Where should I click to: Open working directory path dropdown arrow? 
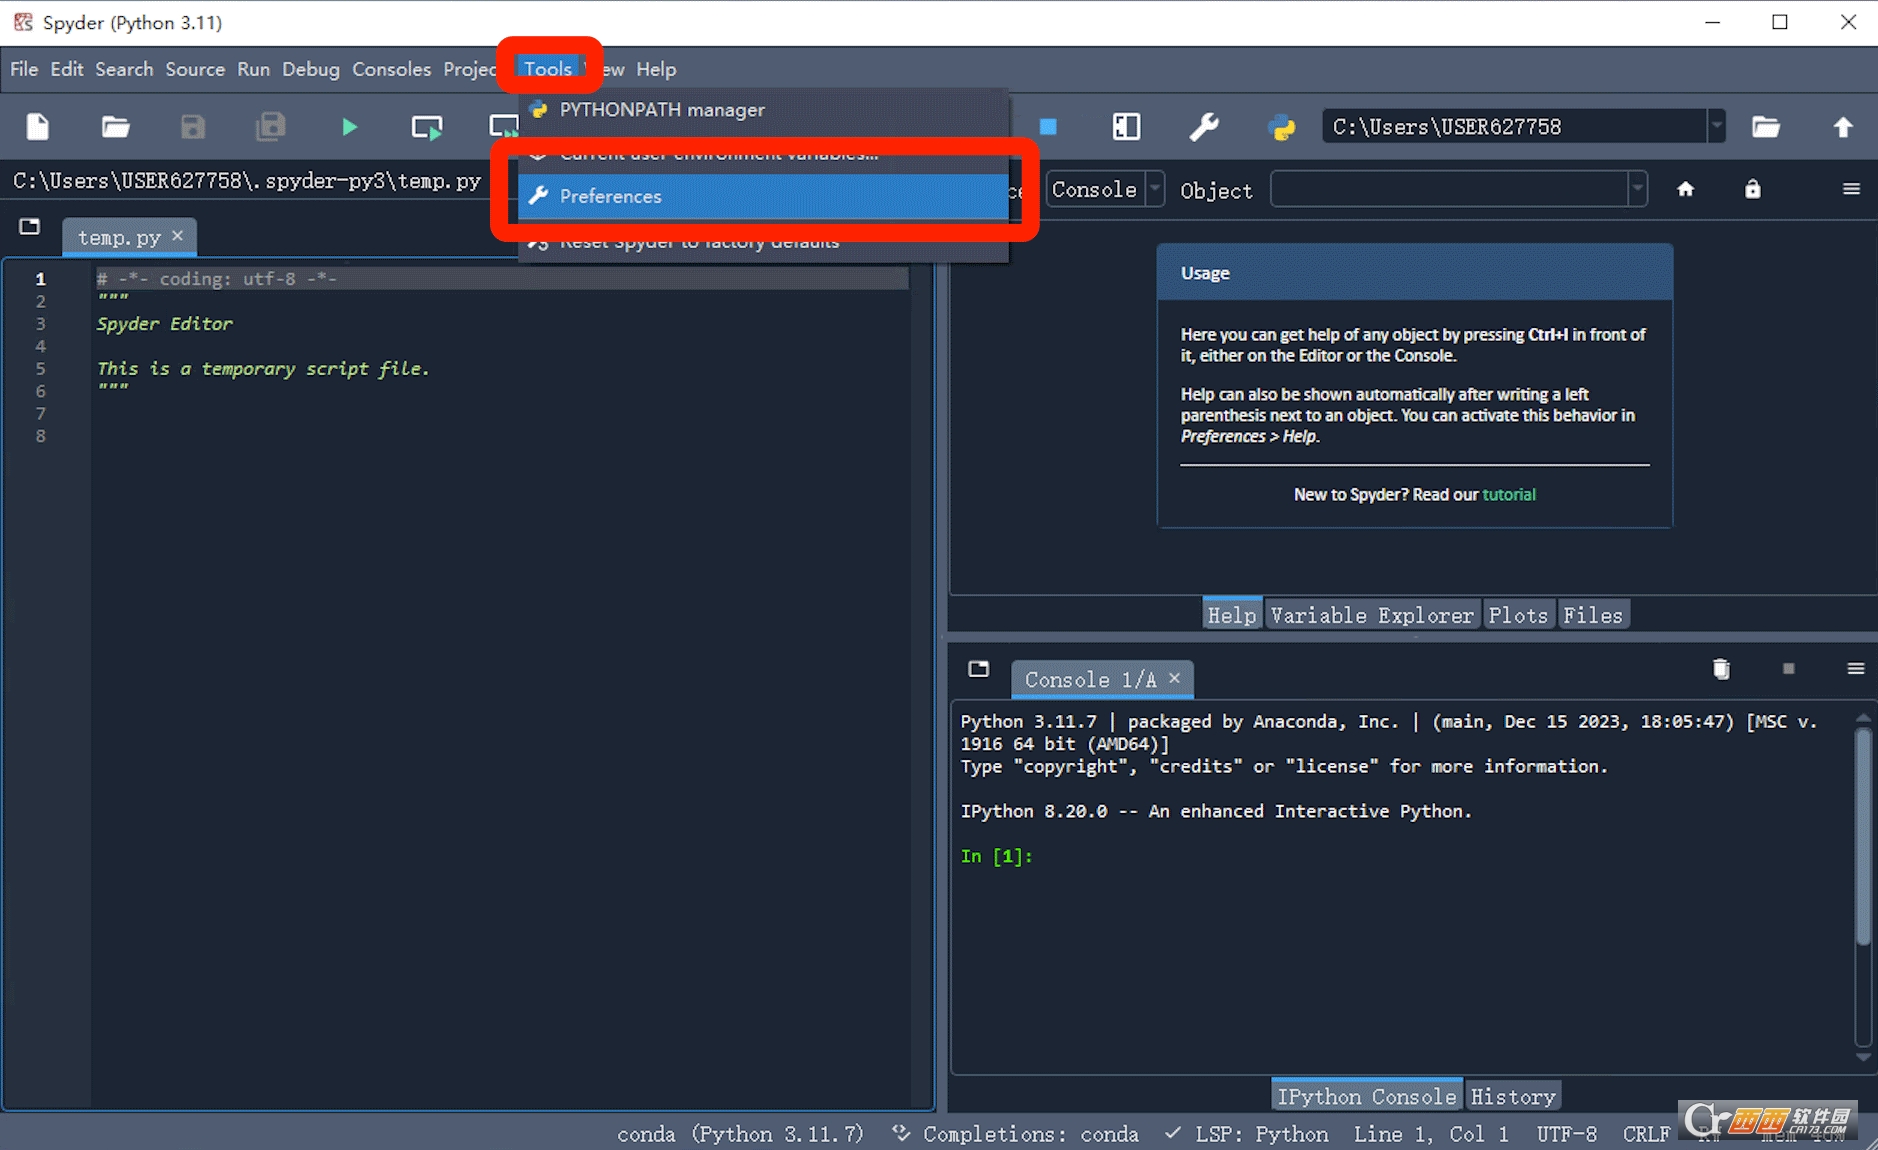pyautogui.click(x=1716, y=127)
